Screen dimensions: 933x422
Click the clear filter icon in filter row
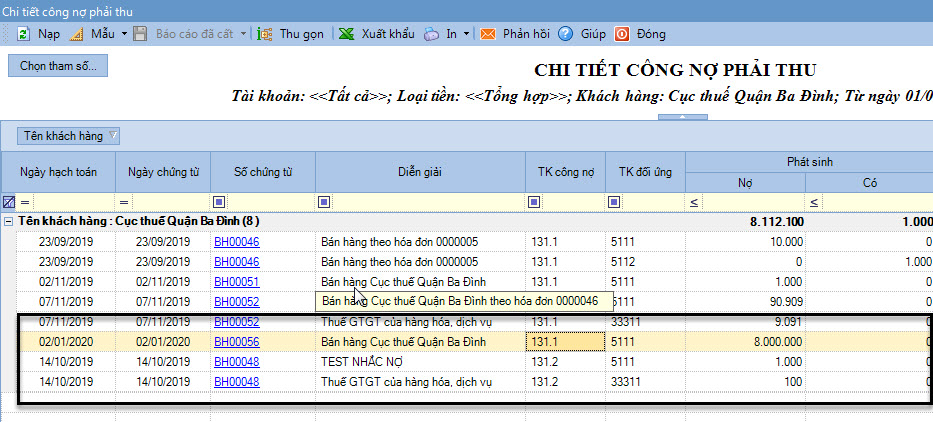tap(8, 202)
